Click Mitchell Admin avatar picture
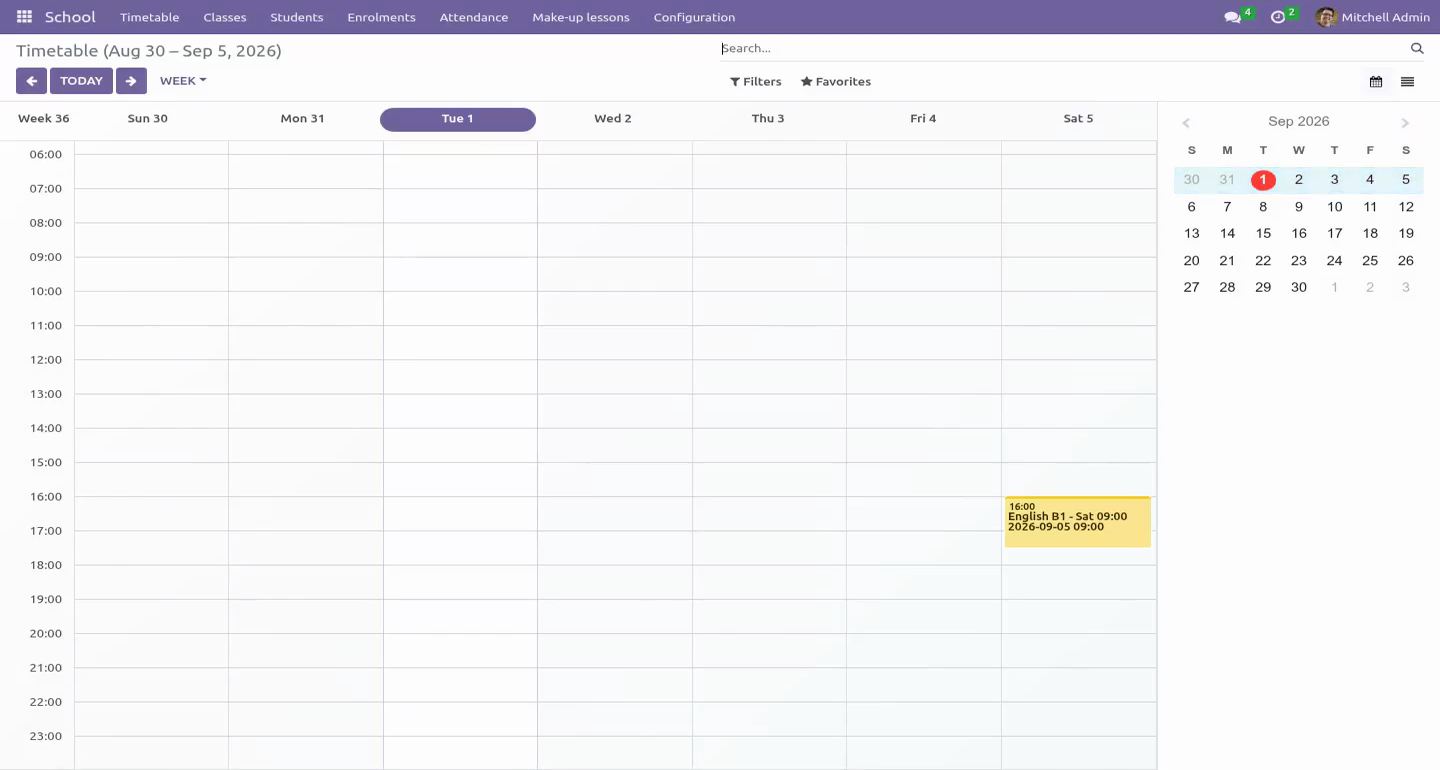The height and width of the screenshot is (770, 1440). [x=1326, y=17]
